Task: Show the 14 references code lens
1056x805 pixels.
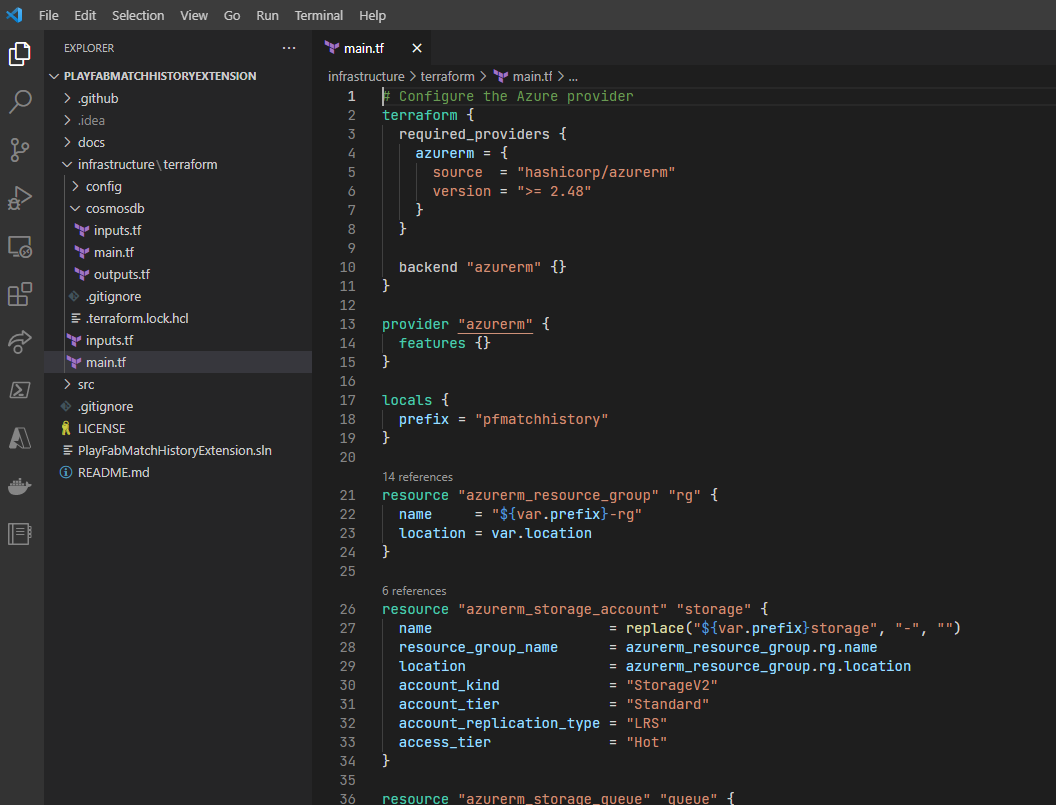Action: click(x=417, y=476)
